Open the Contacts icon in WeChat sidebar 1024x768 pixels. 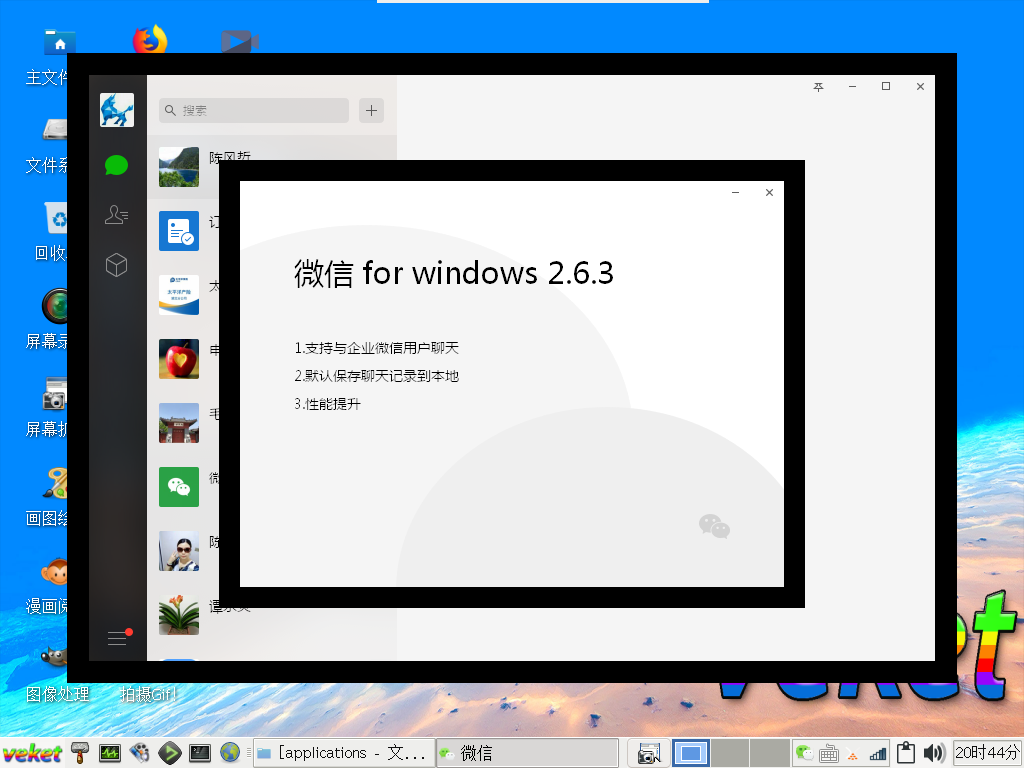pos(117,214)
